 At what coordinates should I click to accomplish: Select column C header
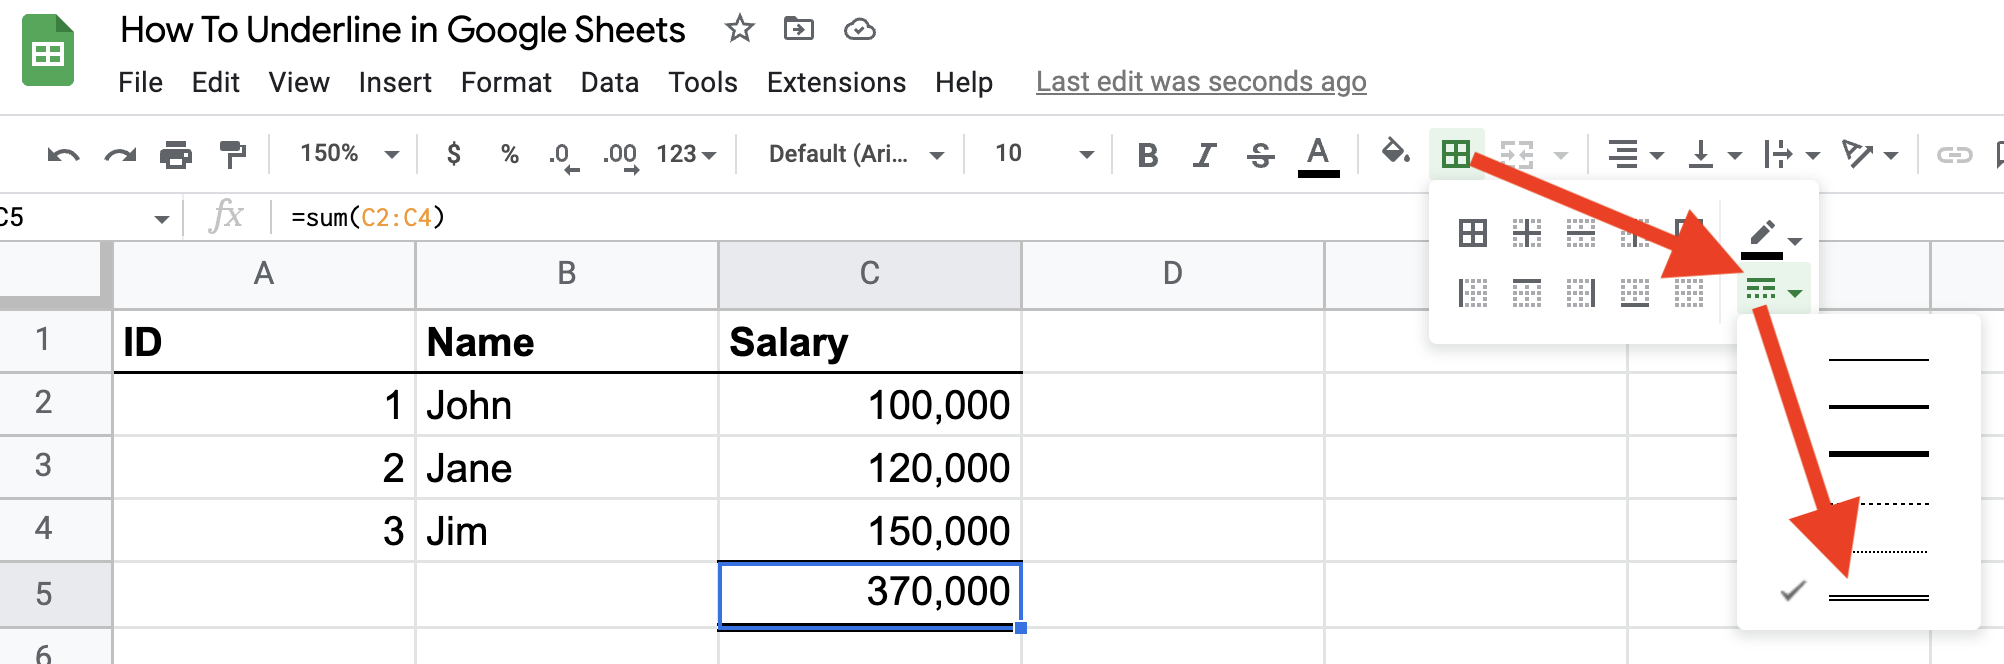870,273
